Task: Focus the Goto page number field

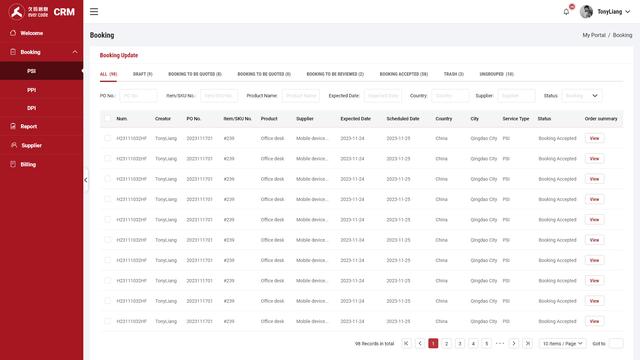Action: pos(616,343)
